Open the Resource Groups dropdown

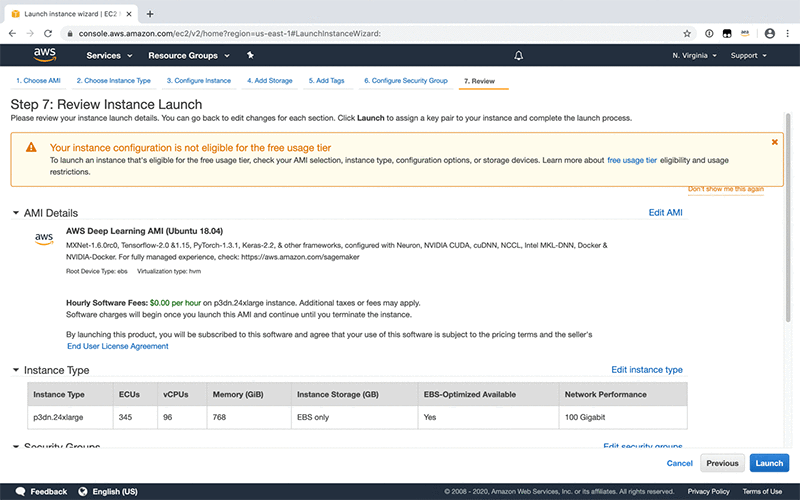[x=189, y=55]
